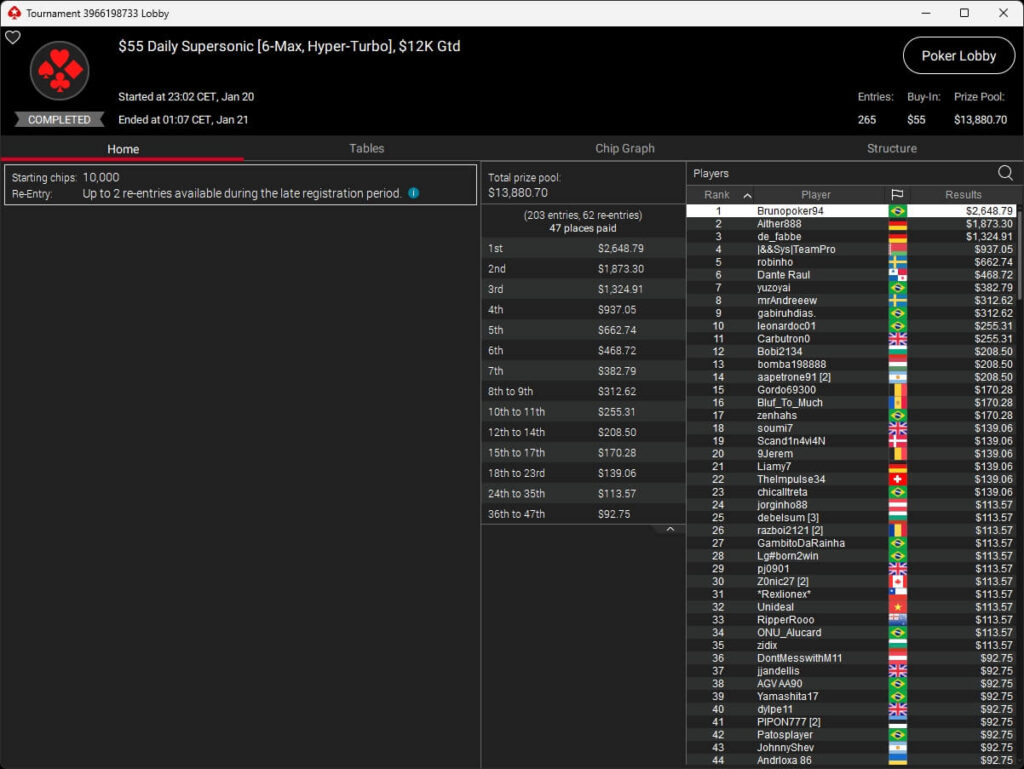Click Brunopoker94's Brazil flag
1024x769 pixels.
[896, 211]
